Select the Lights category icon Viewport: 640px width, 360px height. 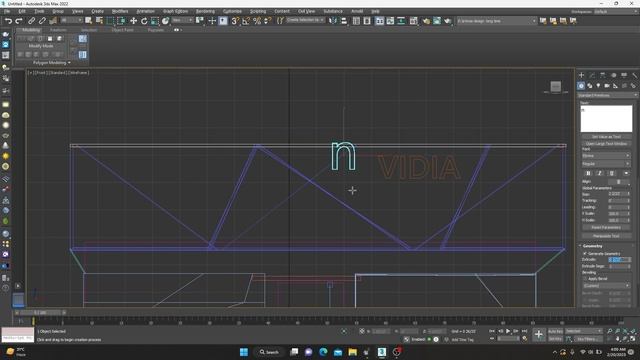[x=598, y=86]
